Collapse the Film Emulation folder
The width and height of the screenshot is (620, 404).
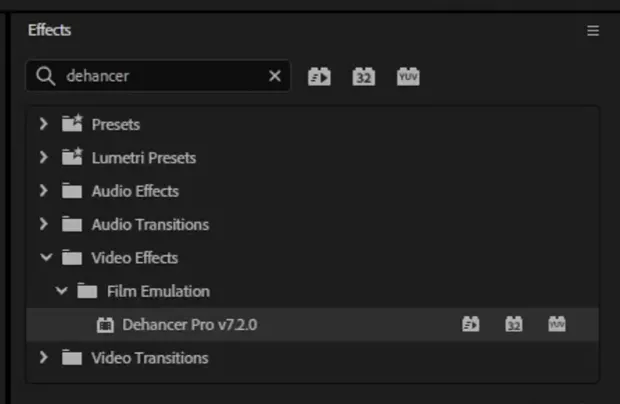(62, 292)
